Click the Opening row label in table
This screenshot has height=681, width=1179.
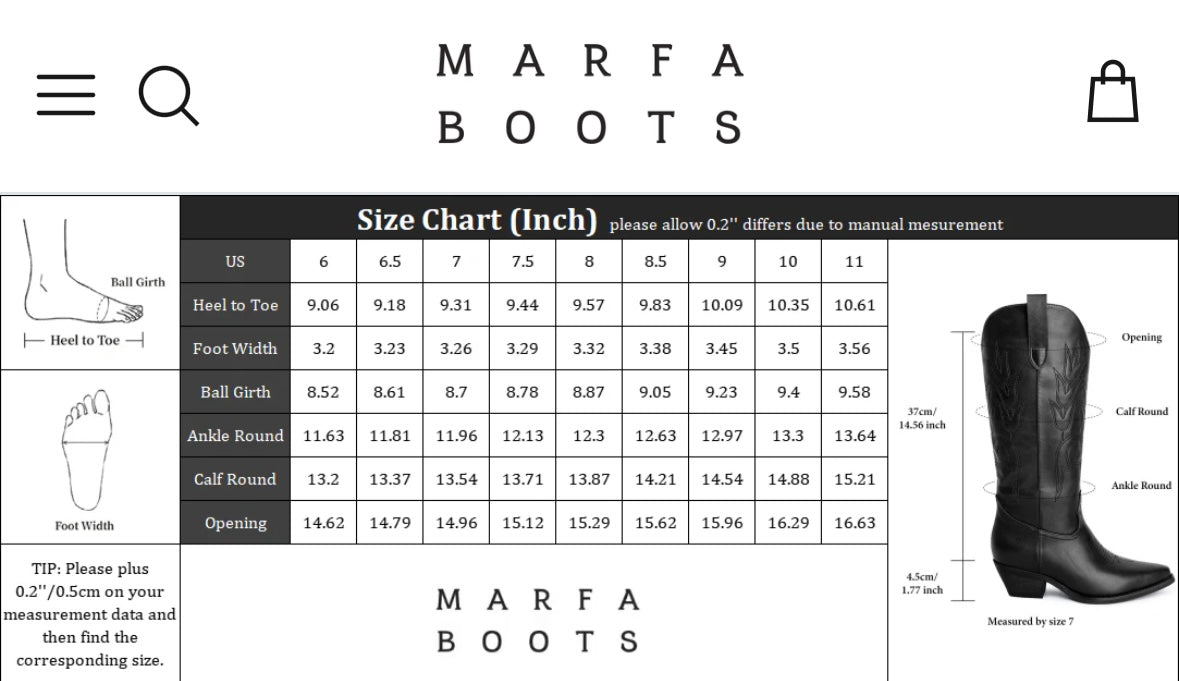click(x=235, y=523)
